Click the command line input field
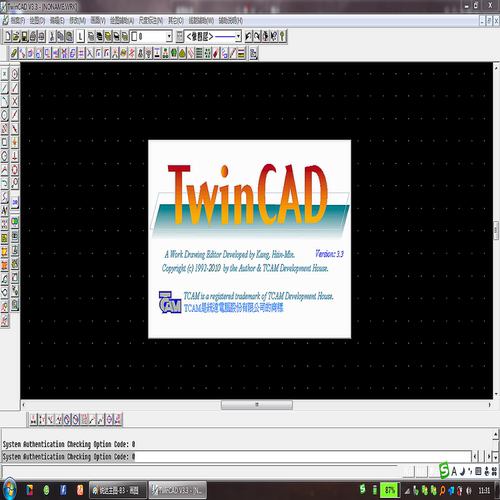The image size is (500, 500). (236, 456)
